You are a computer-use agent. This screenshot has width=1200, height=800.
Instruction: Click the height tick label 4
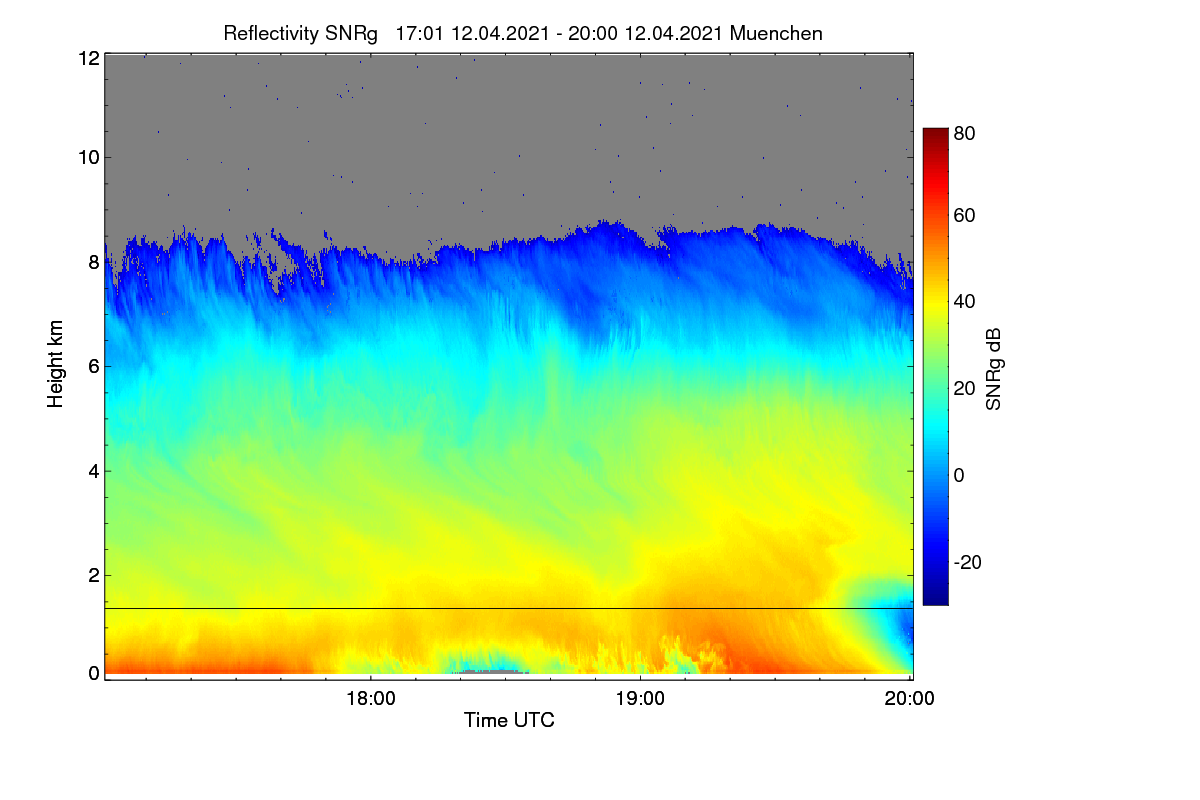[x=94, y=471]
